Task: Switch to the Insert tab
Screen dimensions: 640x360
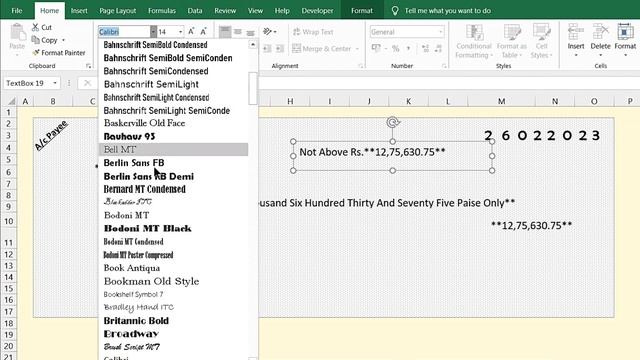Action: (79, 11)
